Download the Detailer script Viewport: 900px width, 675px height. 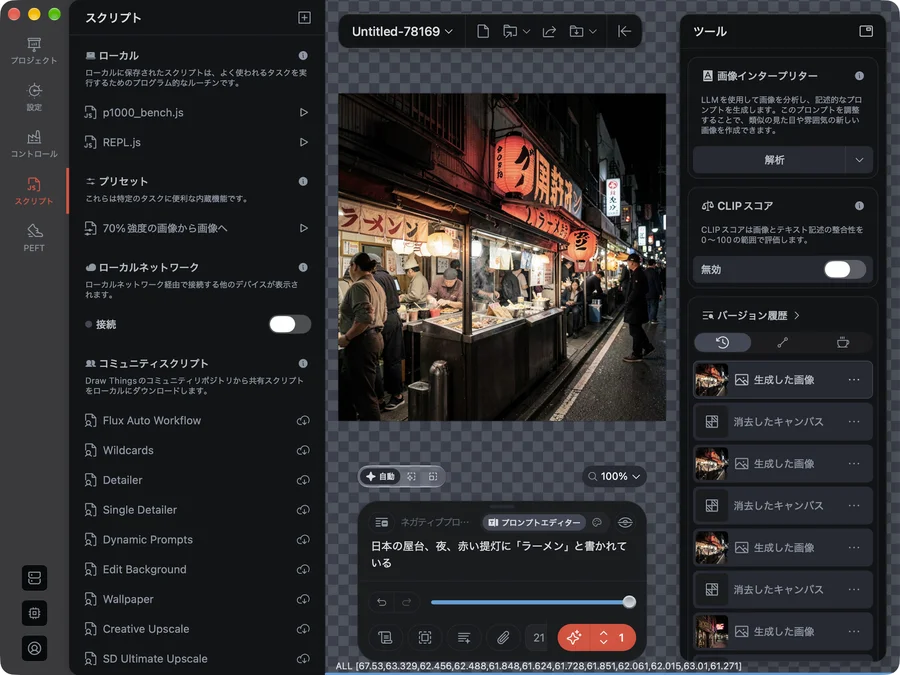point(303,480)
